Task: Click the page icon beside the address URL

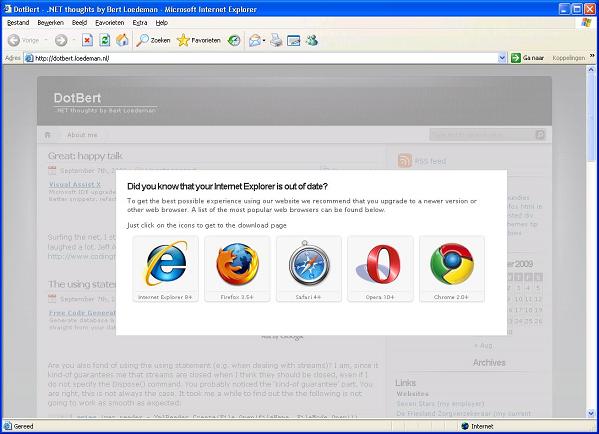Action: click(29, 58)
